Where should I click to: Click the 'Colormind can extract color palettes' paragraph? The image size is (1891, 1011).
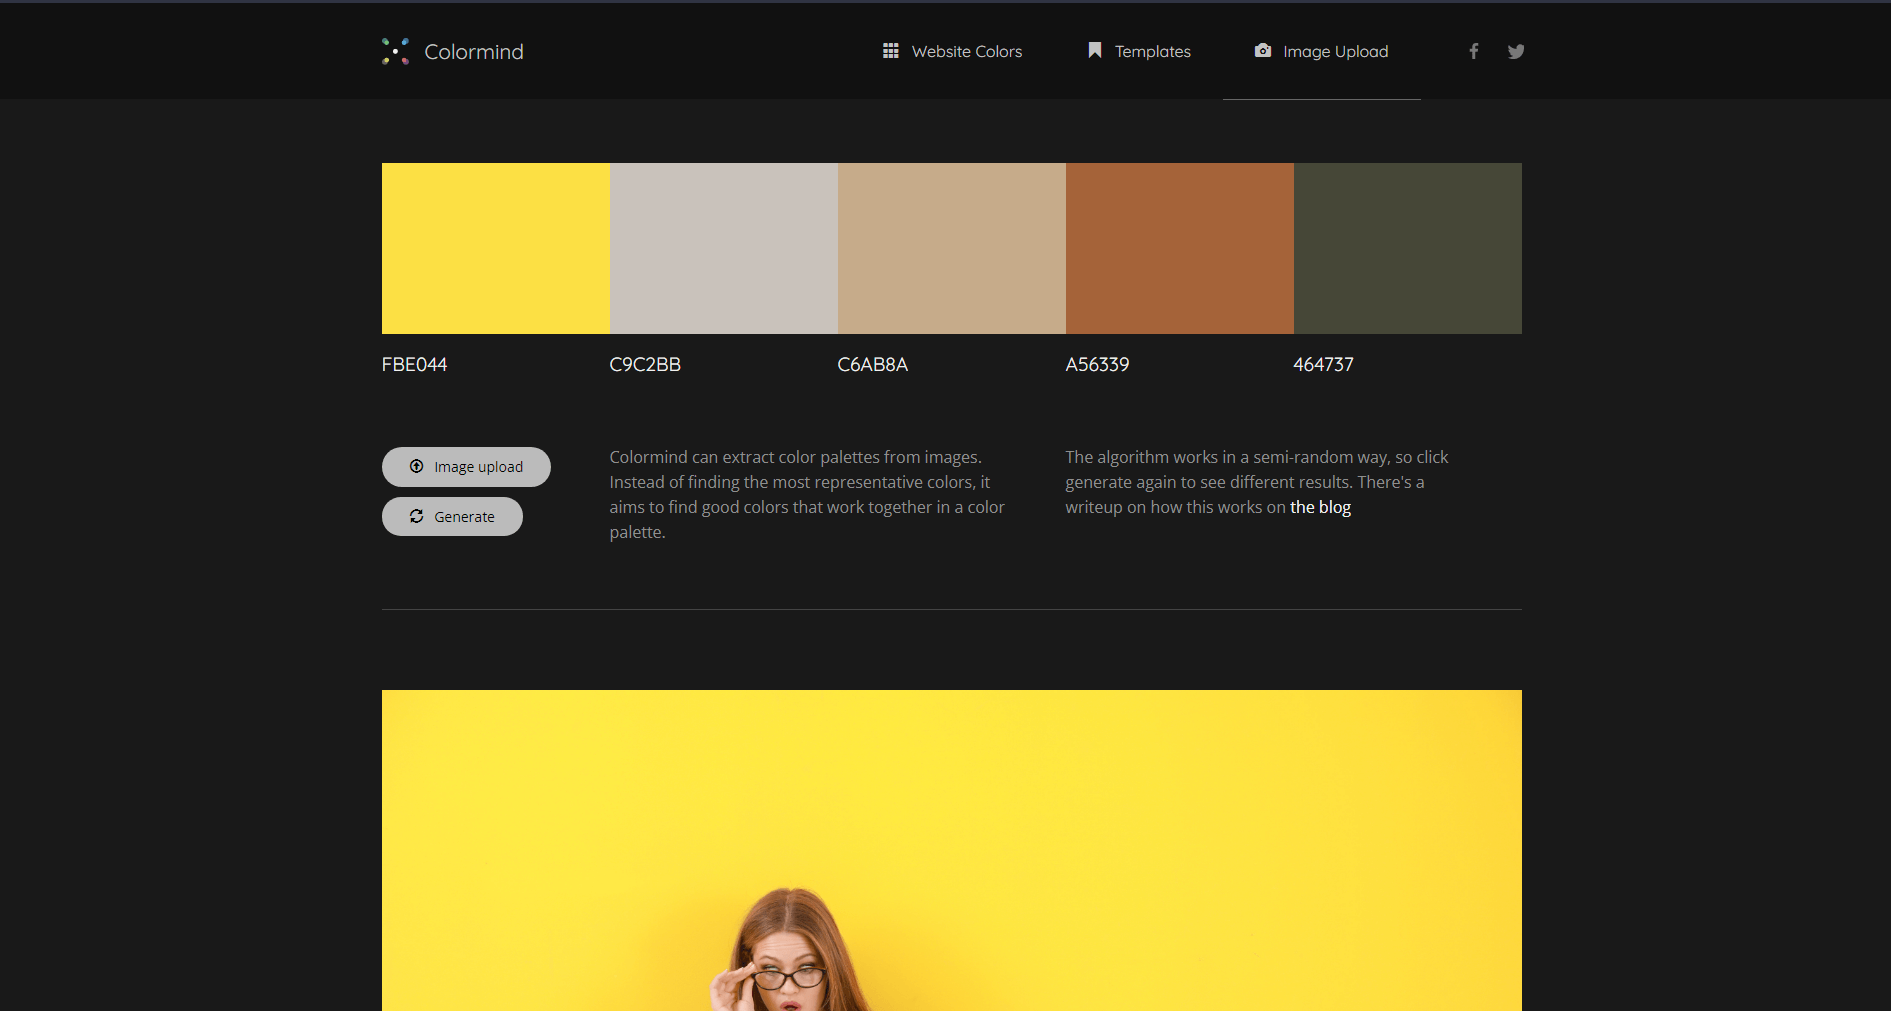click(x=807, y=494)
